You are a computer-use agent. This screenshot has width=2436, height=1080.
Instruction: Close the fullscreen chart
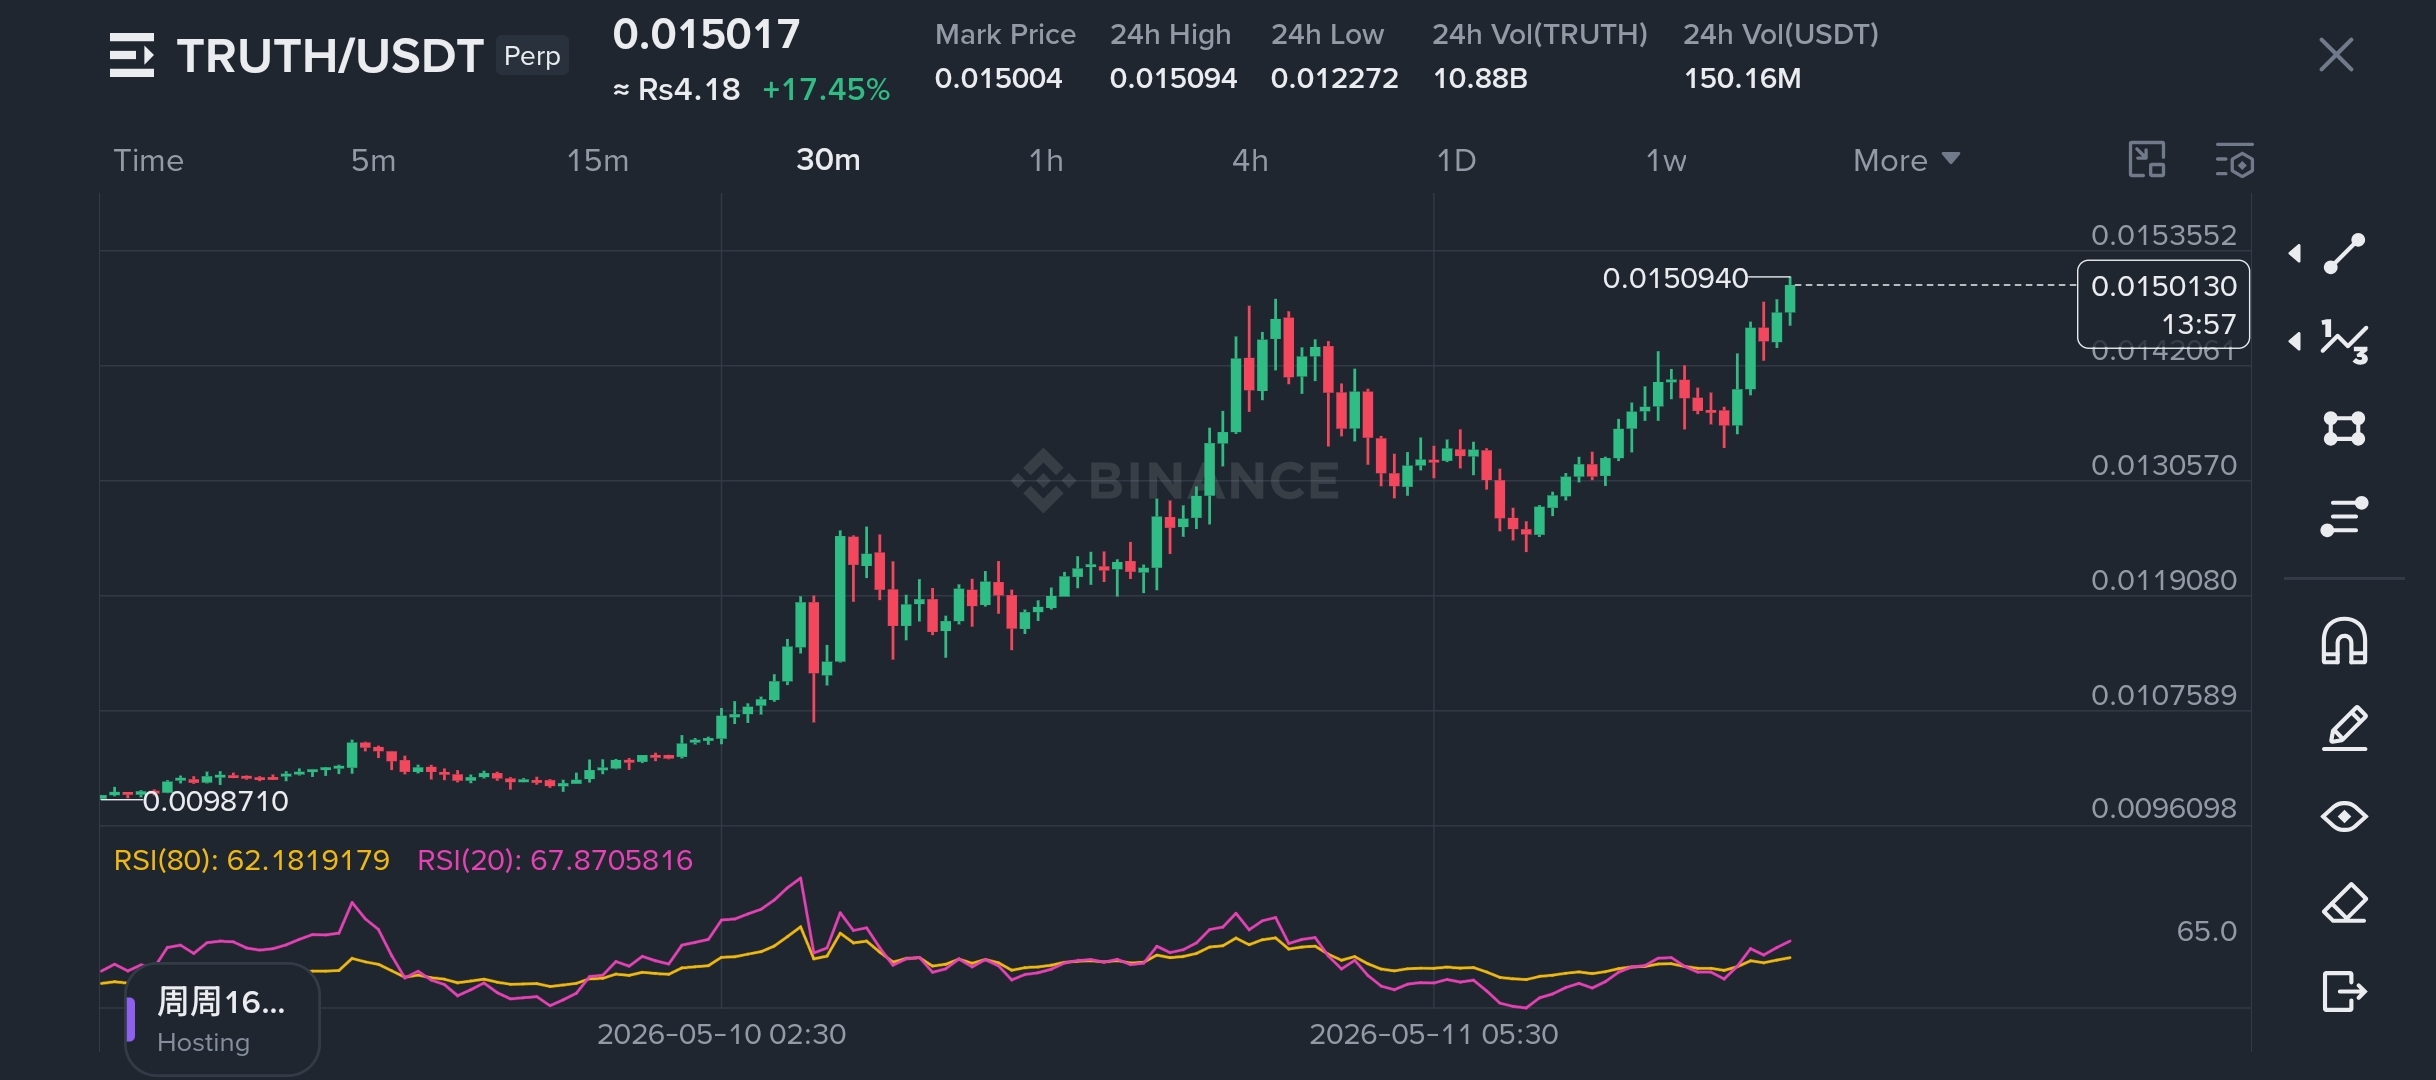(2336, 55)
